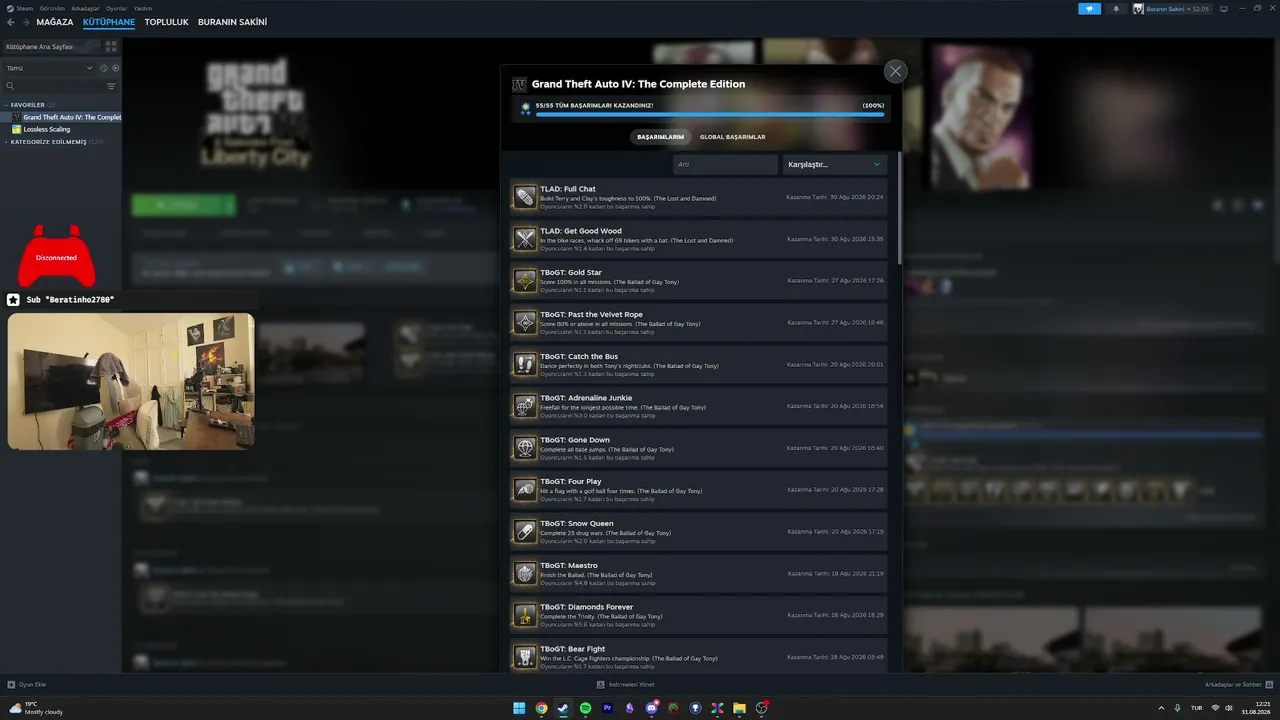Switch to the Global Başarımlar tab
The image size is (1280, 720).
(x=732, y=137)
